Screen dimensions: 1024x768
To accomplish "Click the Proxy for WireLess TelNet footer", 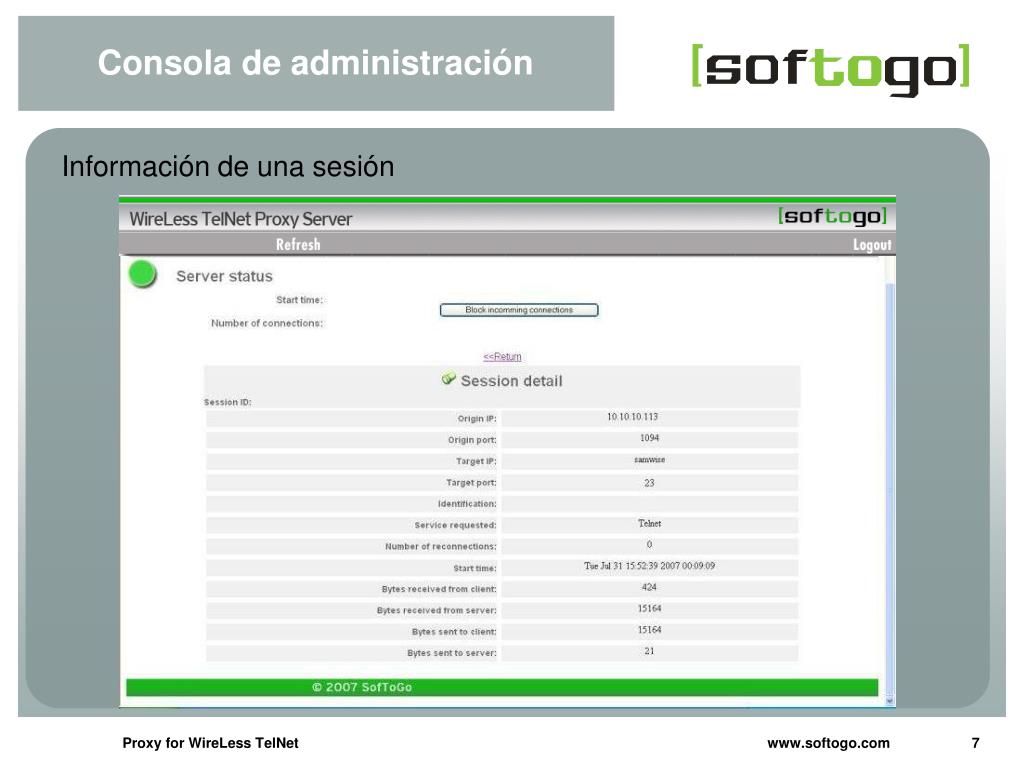I will click(210, 743).
